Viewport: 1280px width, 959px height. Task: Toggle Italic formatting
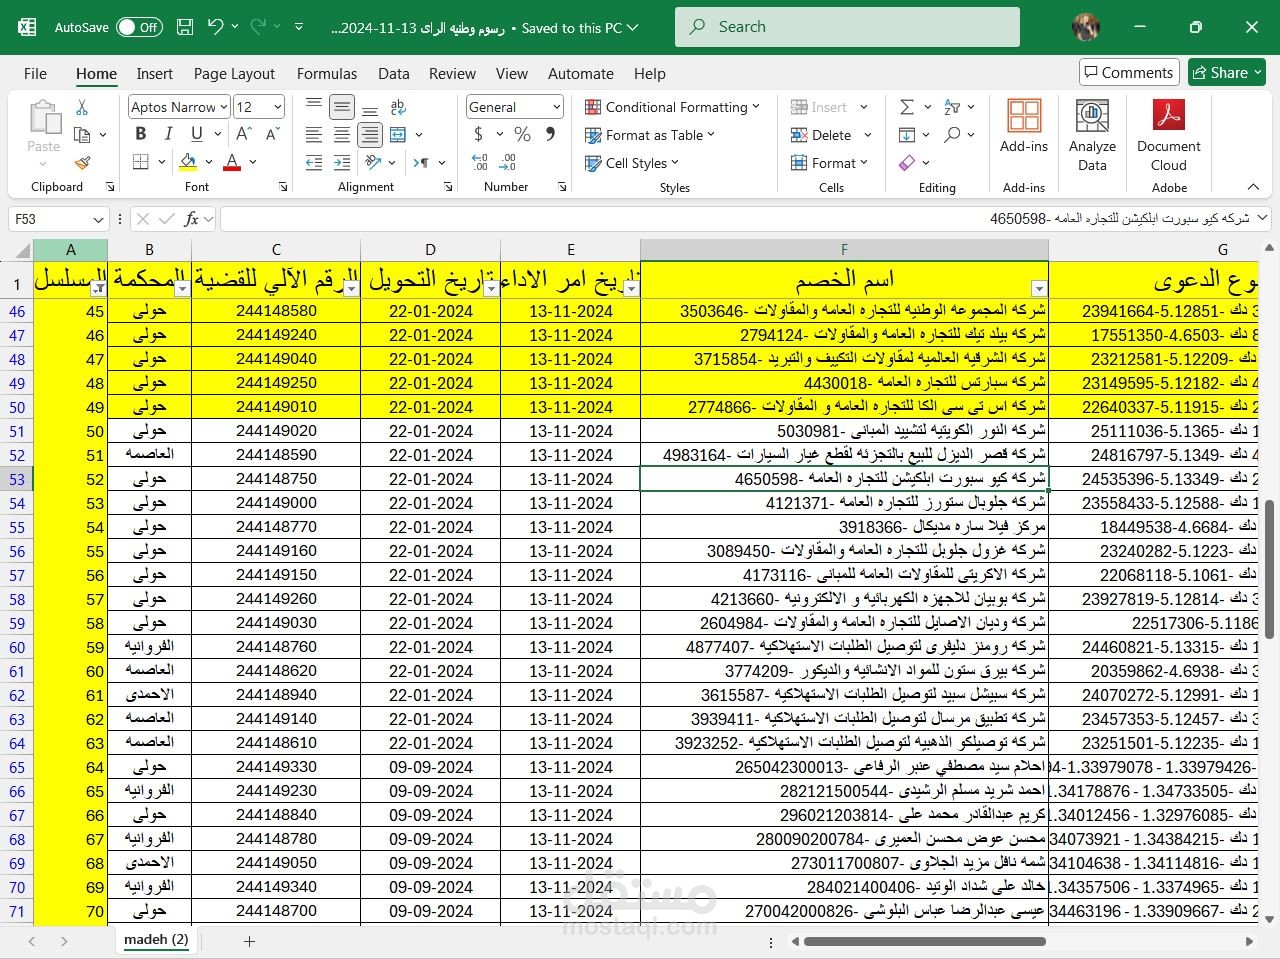tap(168, 134)
